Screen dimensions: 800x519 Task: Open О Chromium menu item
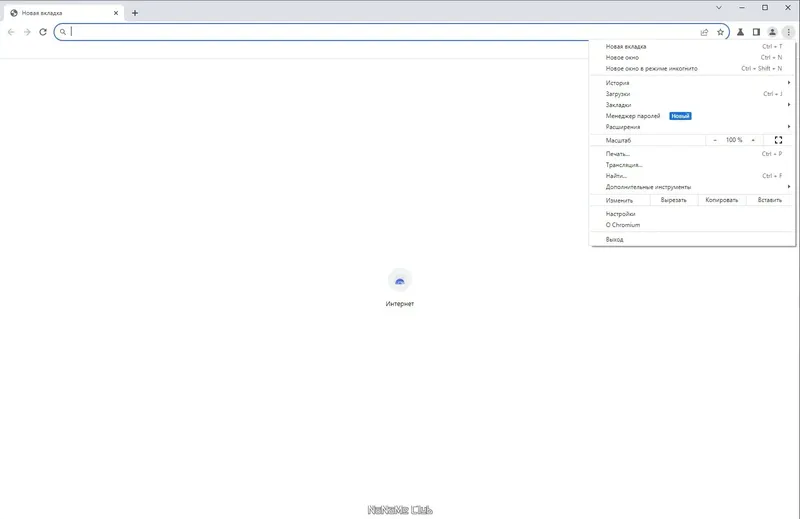692,225
